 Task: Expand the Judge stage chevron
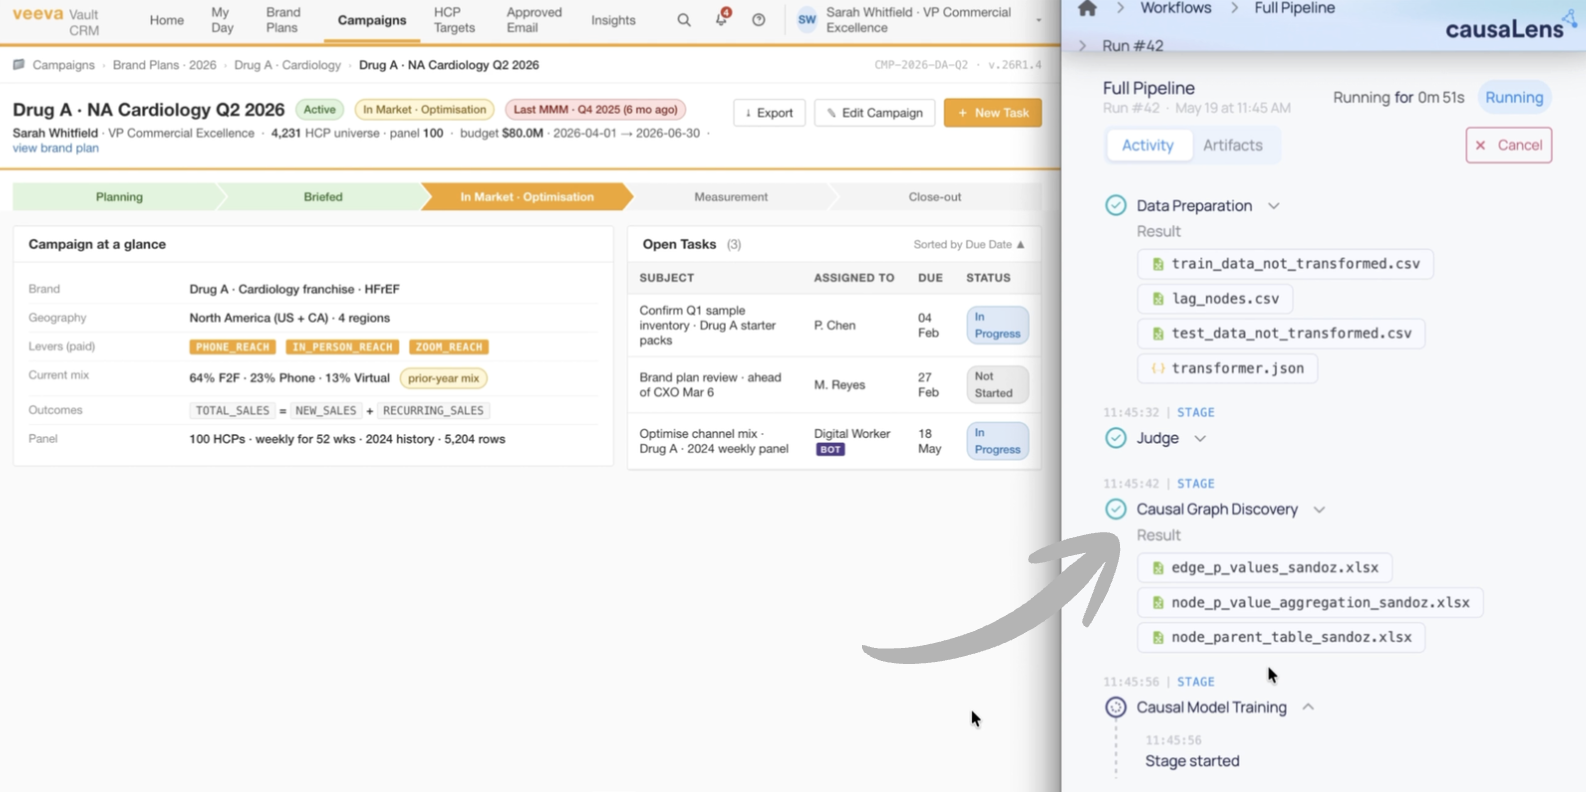1200,439
